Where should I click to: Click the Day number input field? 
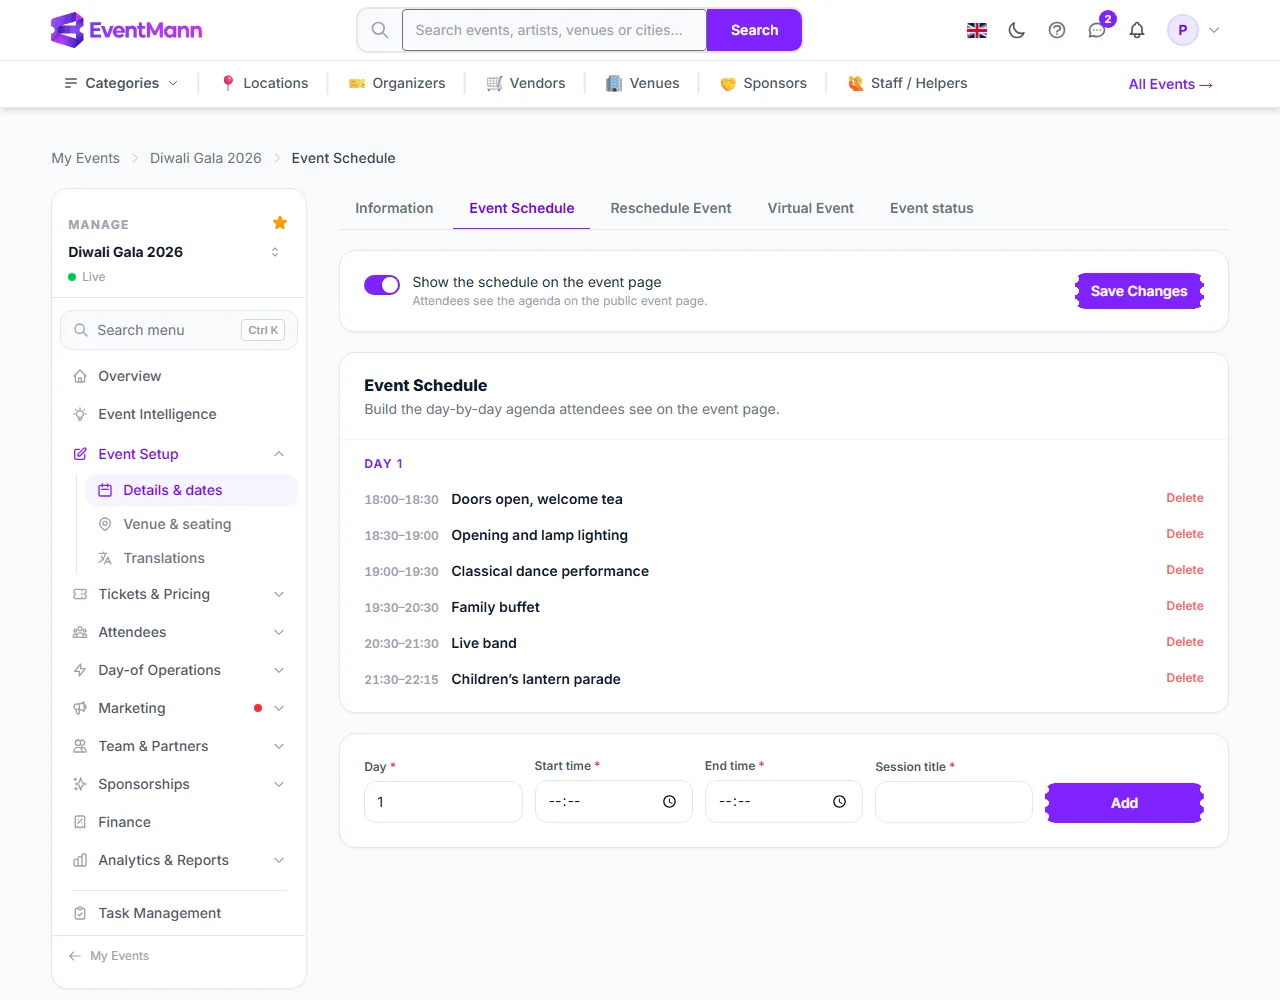tap(443, 802)
